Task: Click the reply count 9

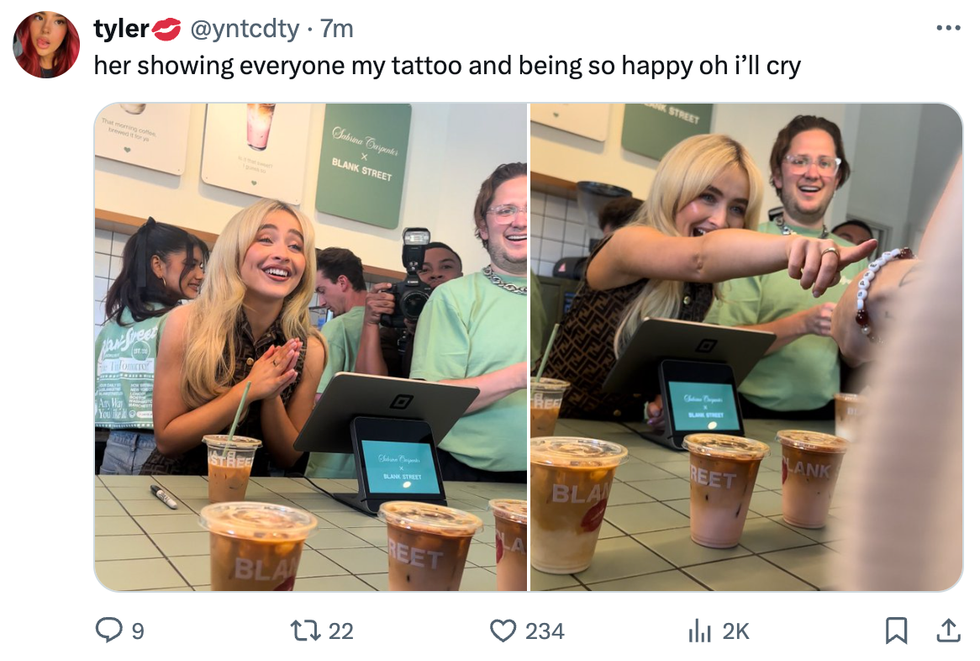Action: click(x=138, y=631)
